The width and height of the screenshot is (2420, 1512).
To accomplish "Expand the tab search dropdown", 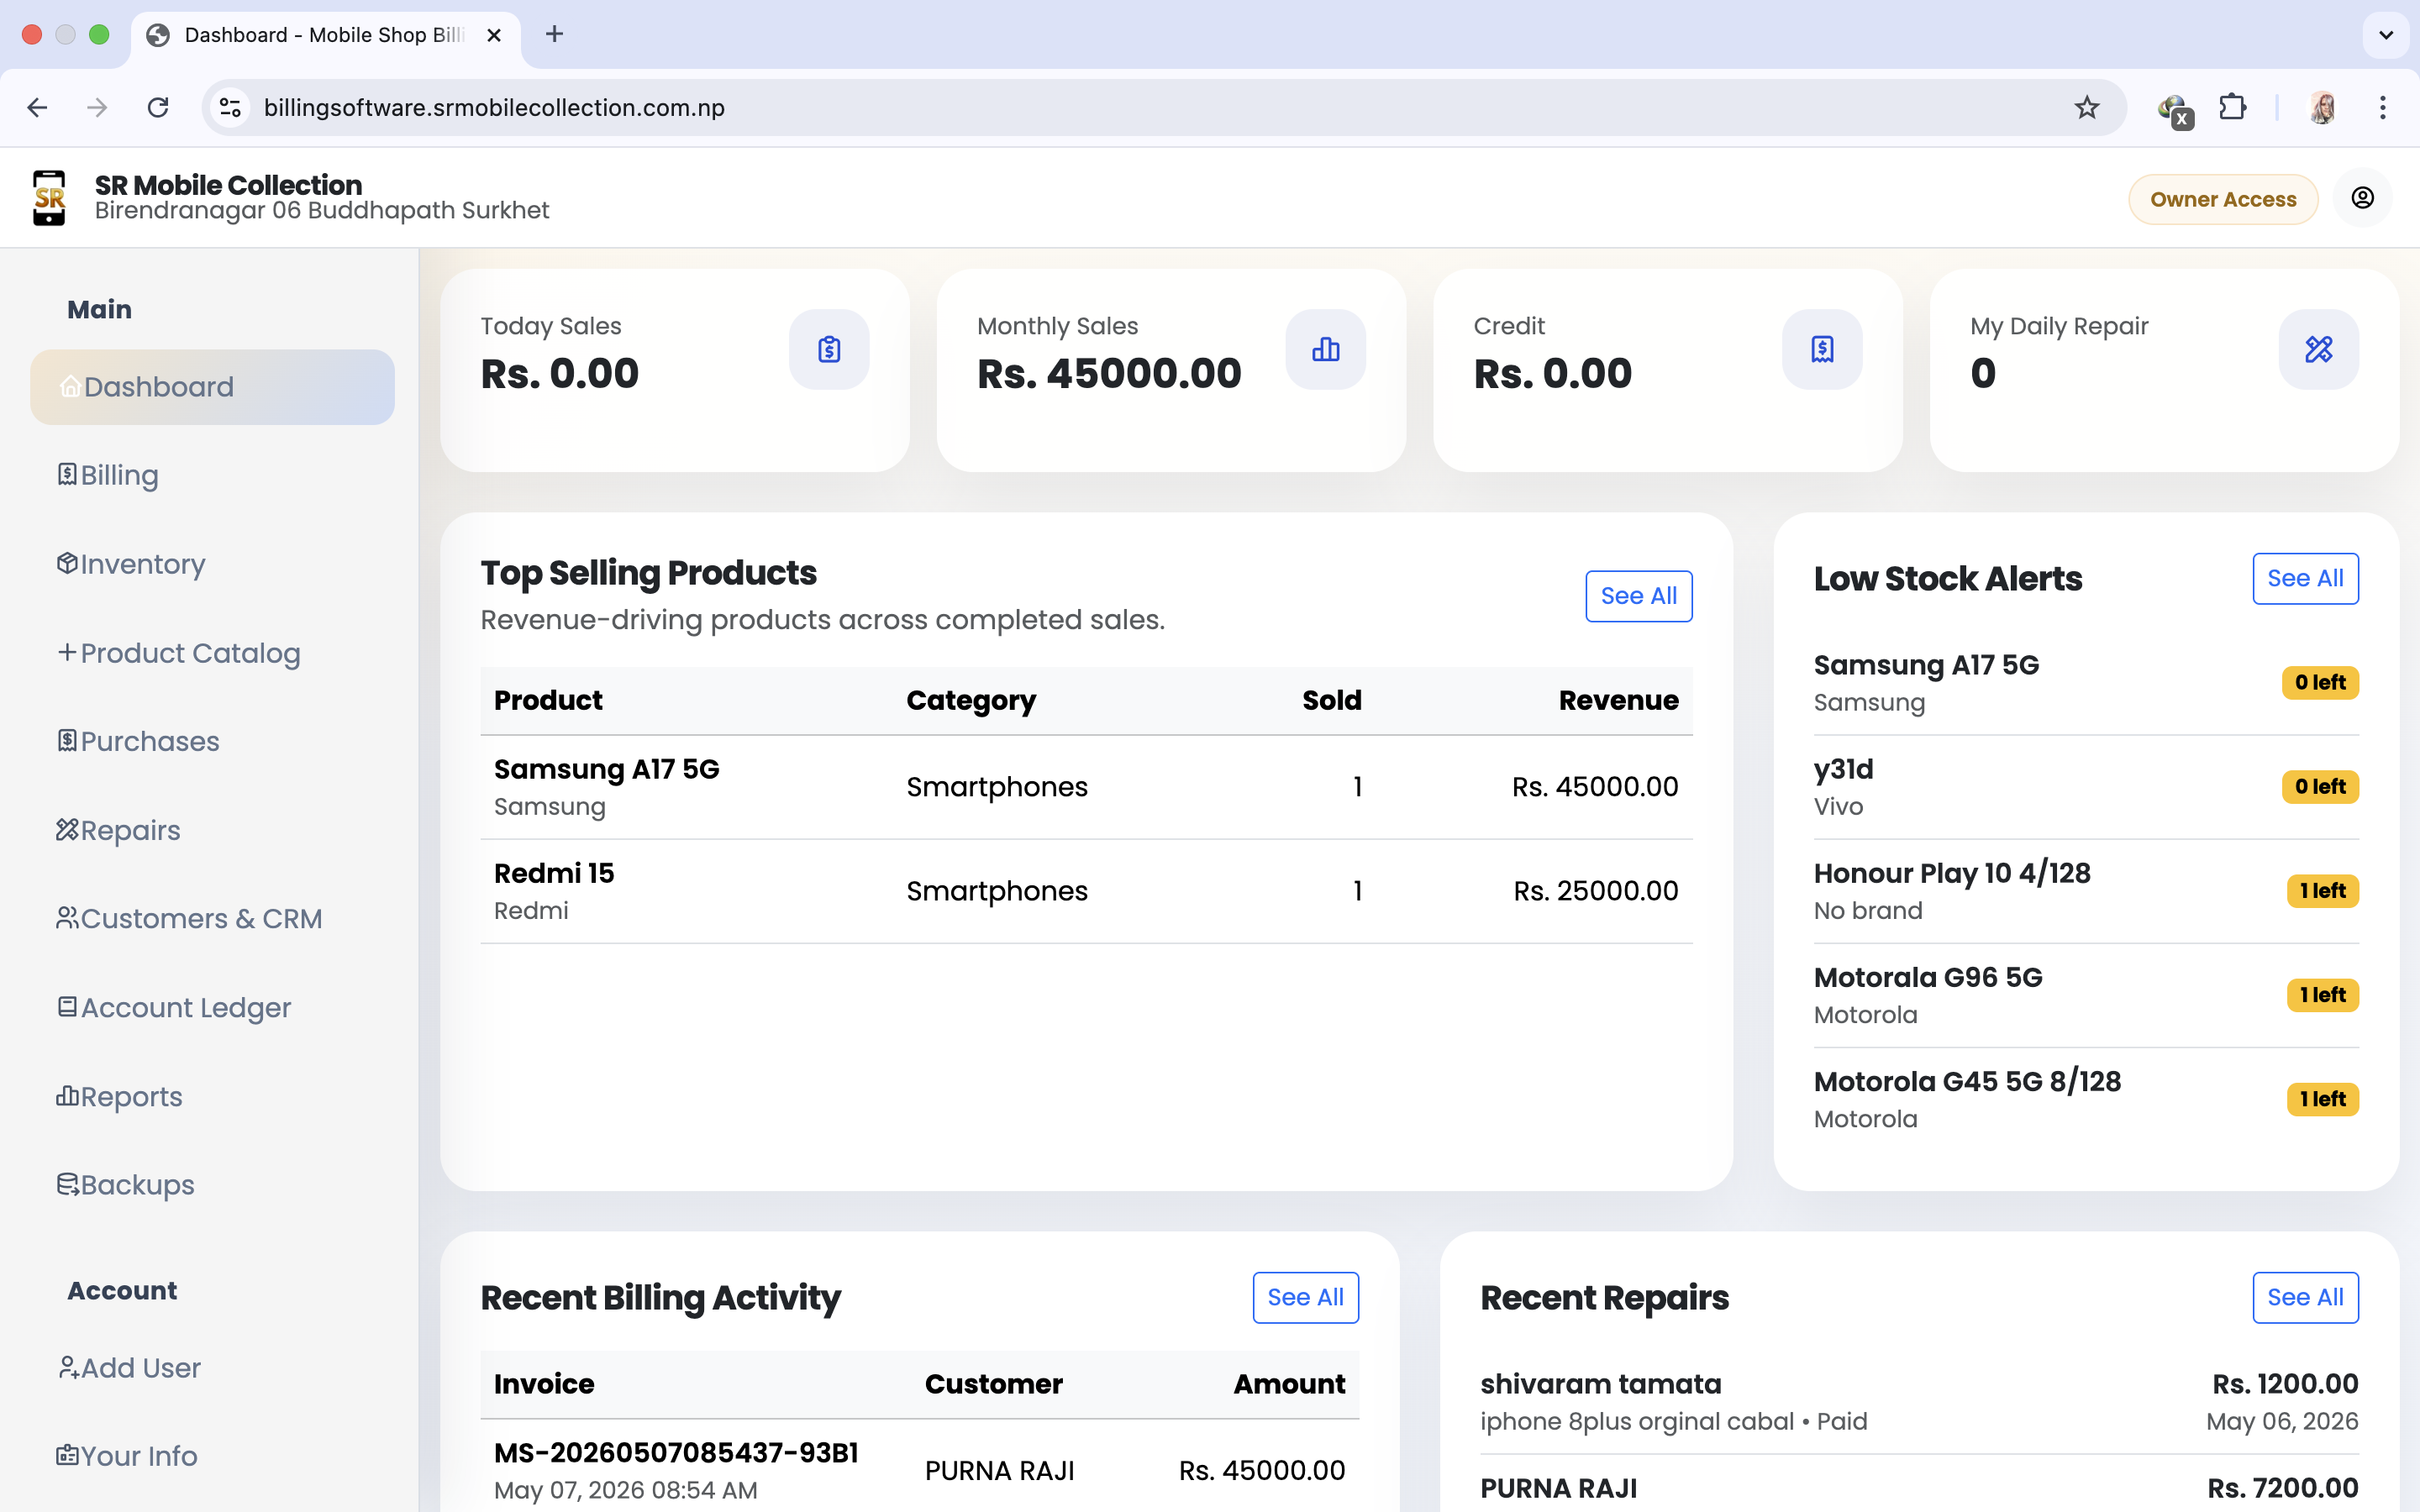I will pos(2386,35).
